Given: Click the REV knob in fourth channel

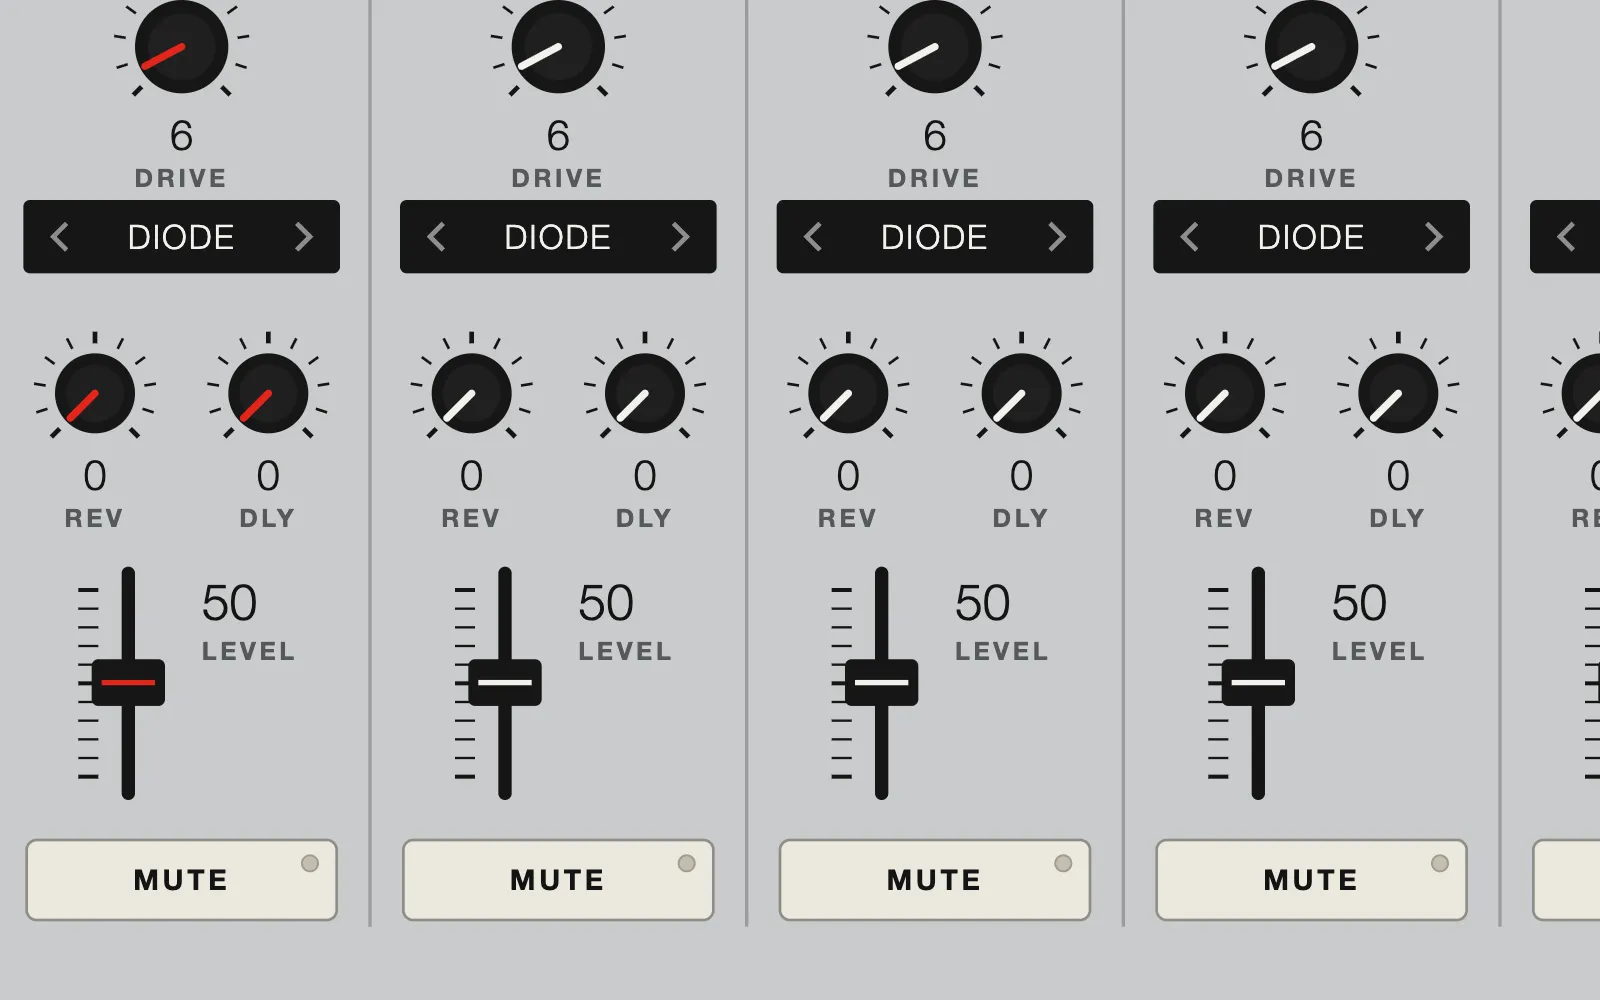Looking at the screenshot, I should (1225, 393).
